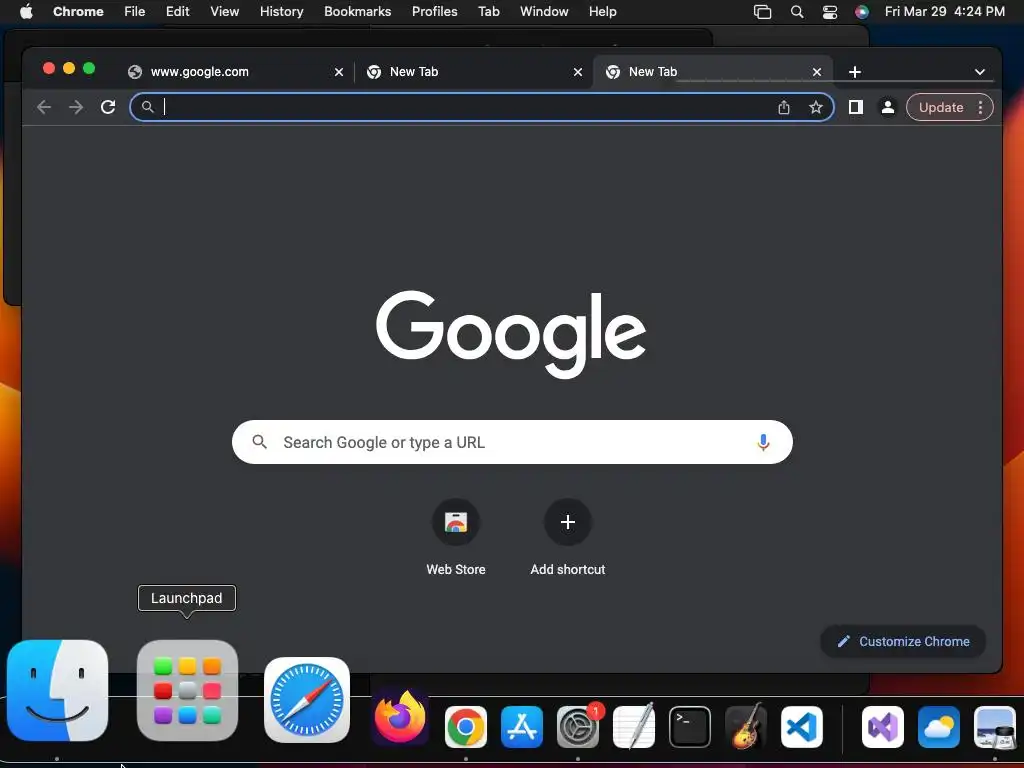Image resolution: width=1024 pixels, height=768 pixels.
Task: Click the date and time clock
Action: pos(944,12)
